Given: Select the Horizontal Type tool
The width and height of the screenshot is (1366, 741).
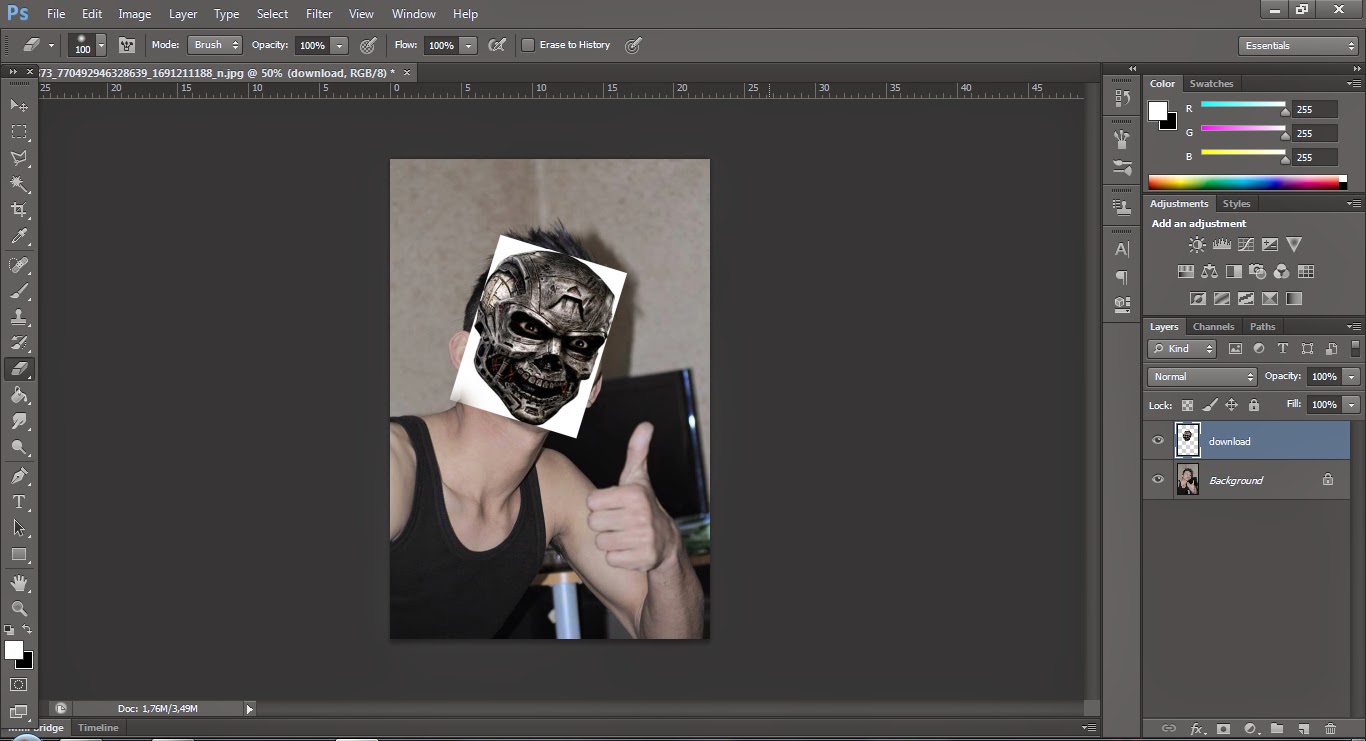Looking at the screenshot, I should pos(19,501).
